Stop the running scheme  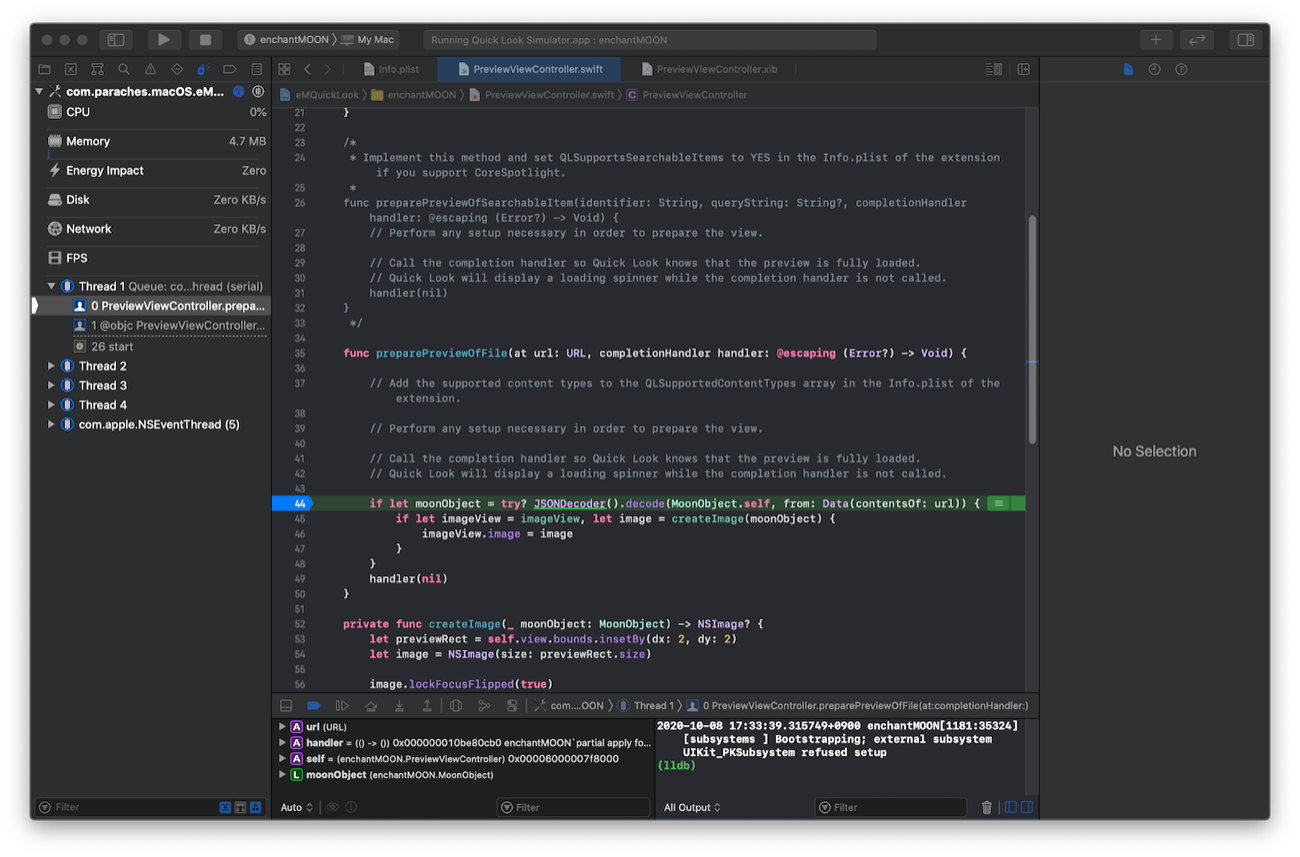tap(205, 40)
